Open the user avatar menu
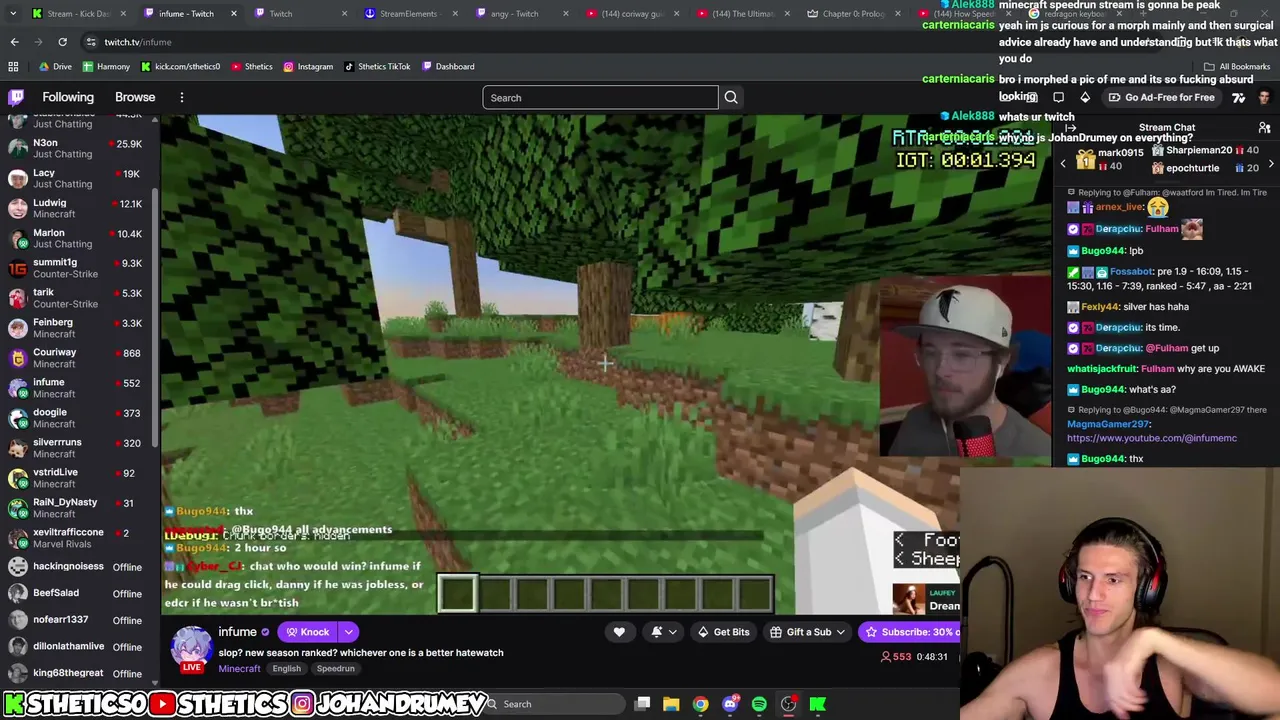Screen dimensions: 1280x720 (x=1265, y=97)
